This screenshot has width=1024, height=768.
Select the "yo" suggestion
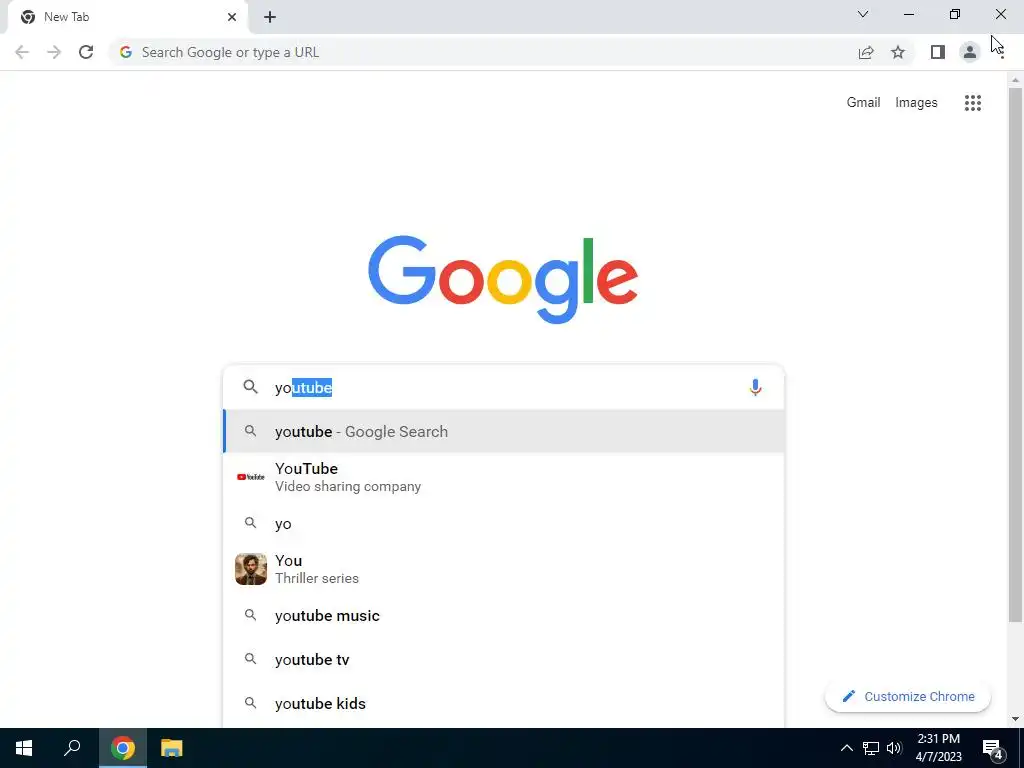[x=504, y=524]
